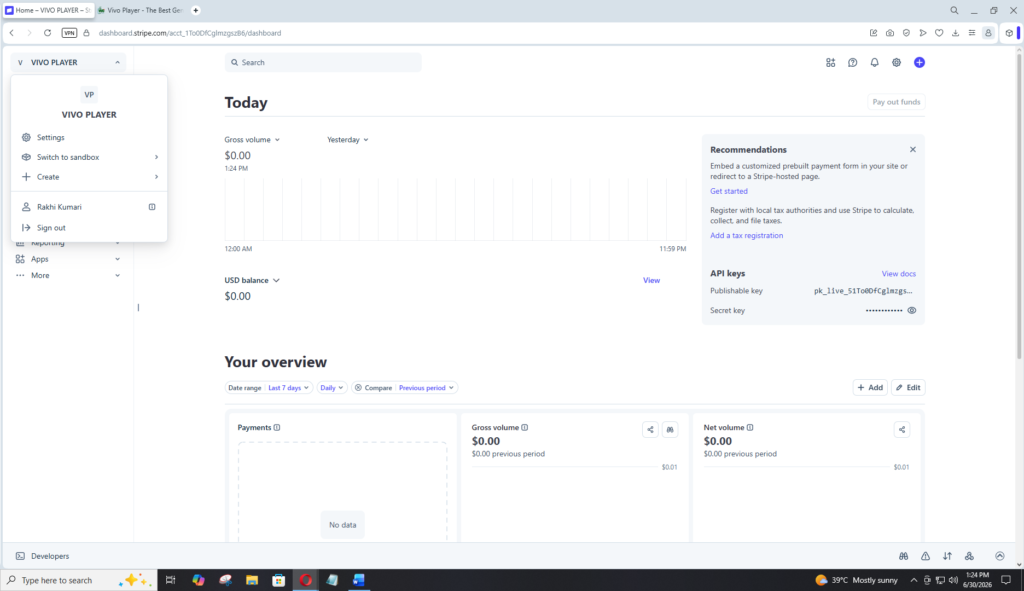Open Microsoft Store from taskbar
Viewport: 1024px width, 591px height.
click(x=279, y=580)
